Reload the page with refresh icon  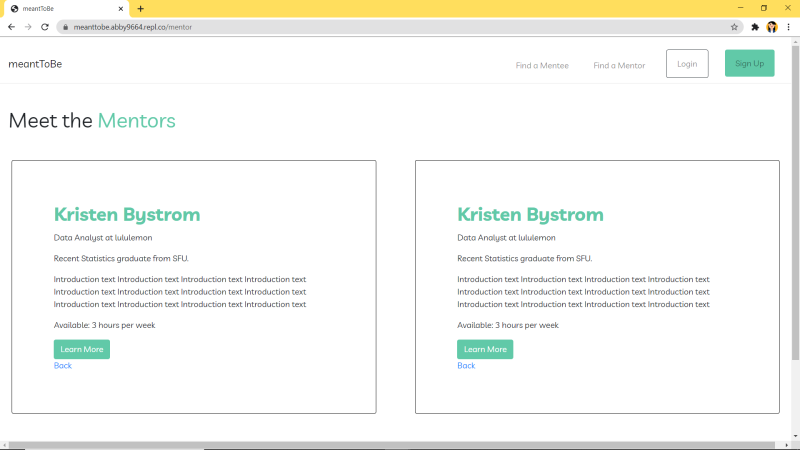[45, 27]
